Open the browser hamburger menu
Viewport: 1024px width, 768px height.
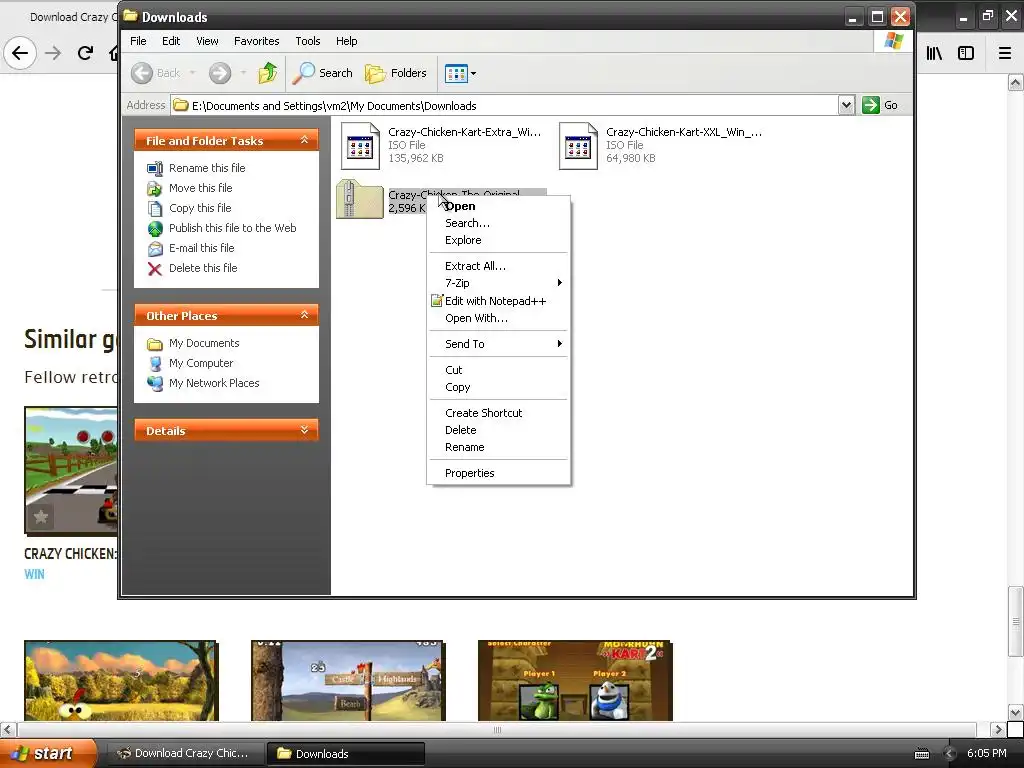(1005, 53)
